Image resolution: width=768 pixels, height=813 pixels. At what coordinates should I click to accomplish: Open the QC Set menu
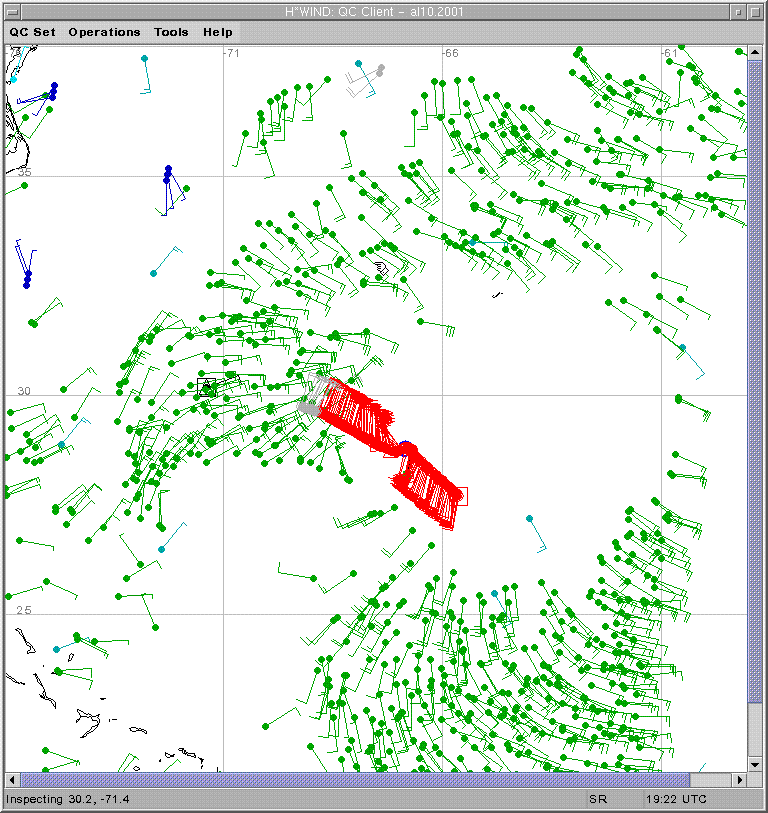(33, 32)
